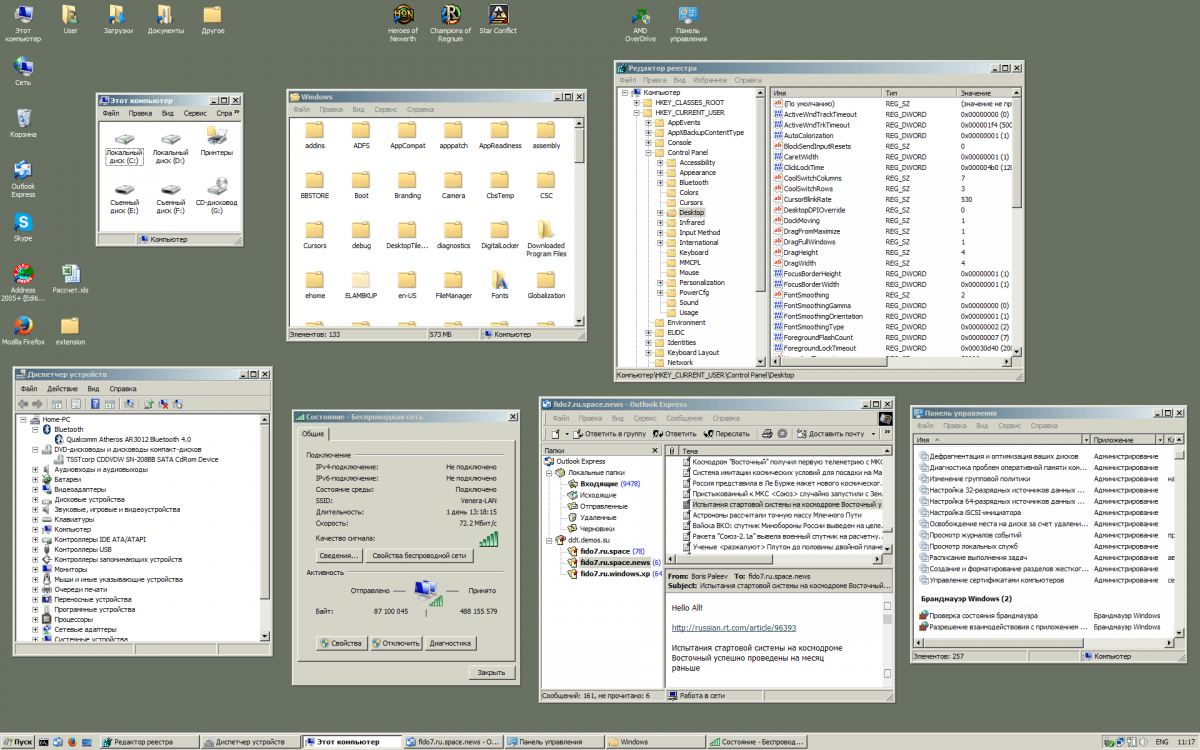
Task: Click the Отключить button in network status
Action: (x=396, y=643)
